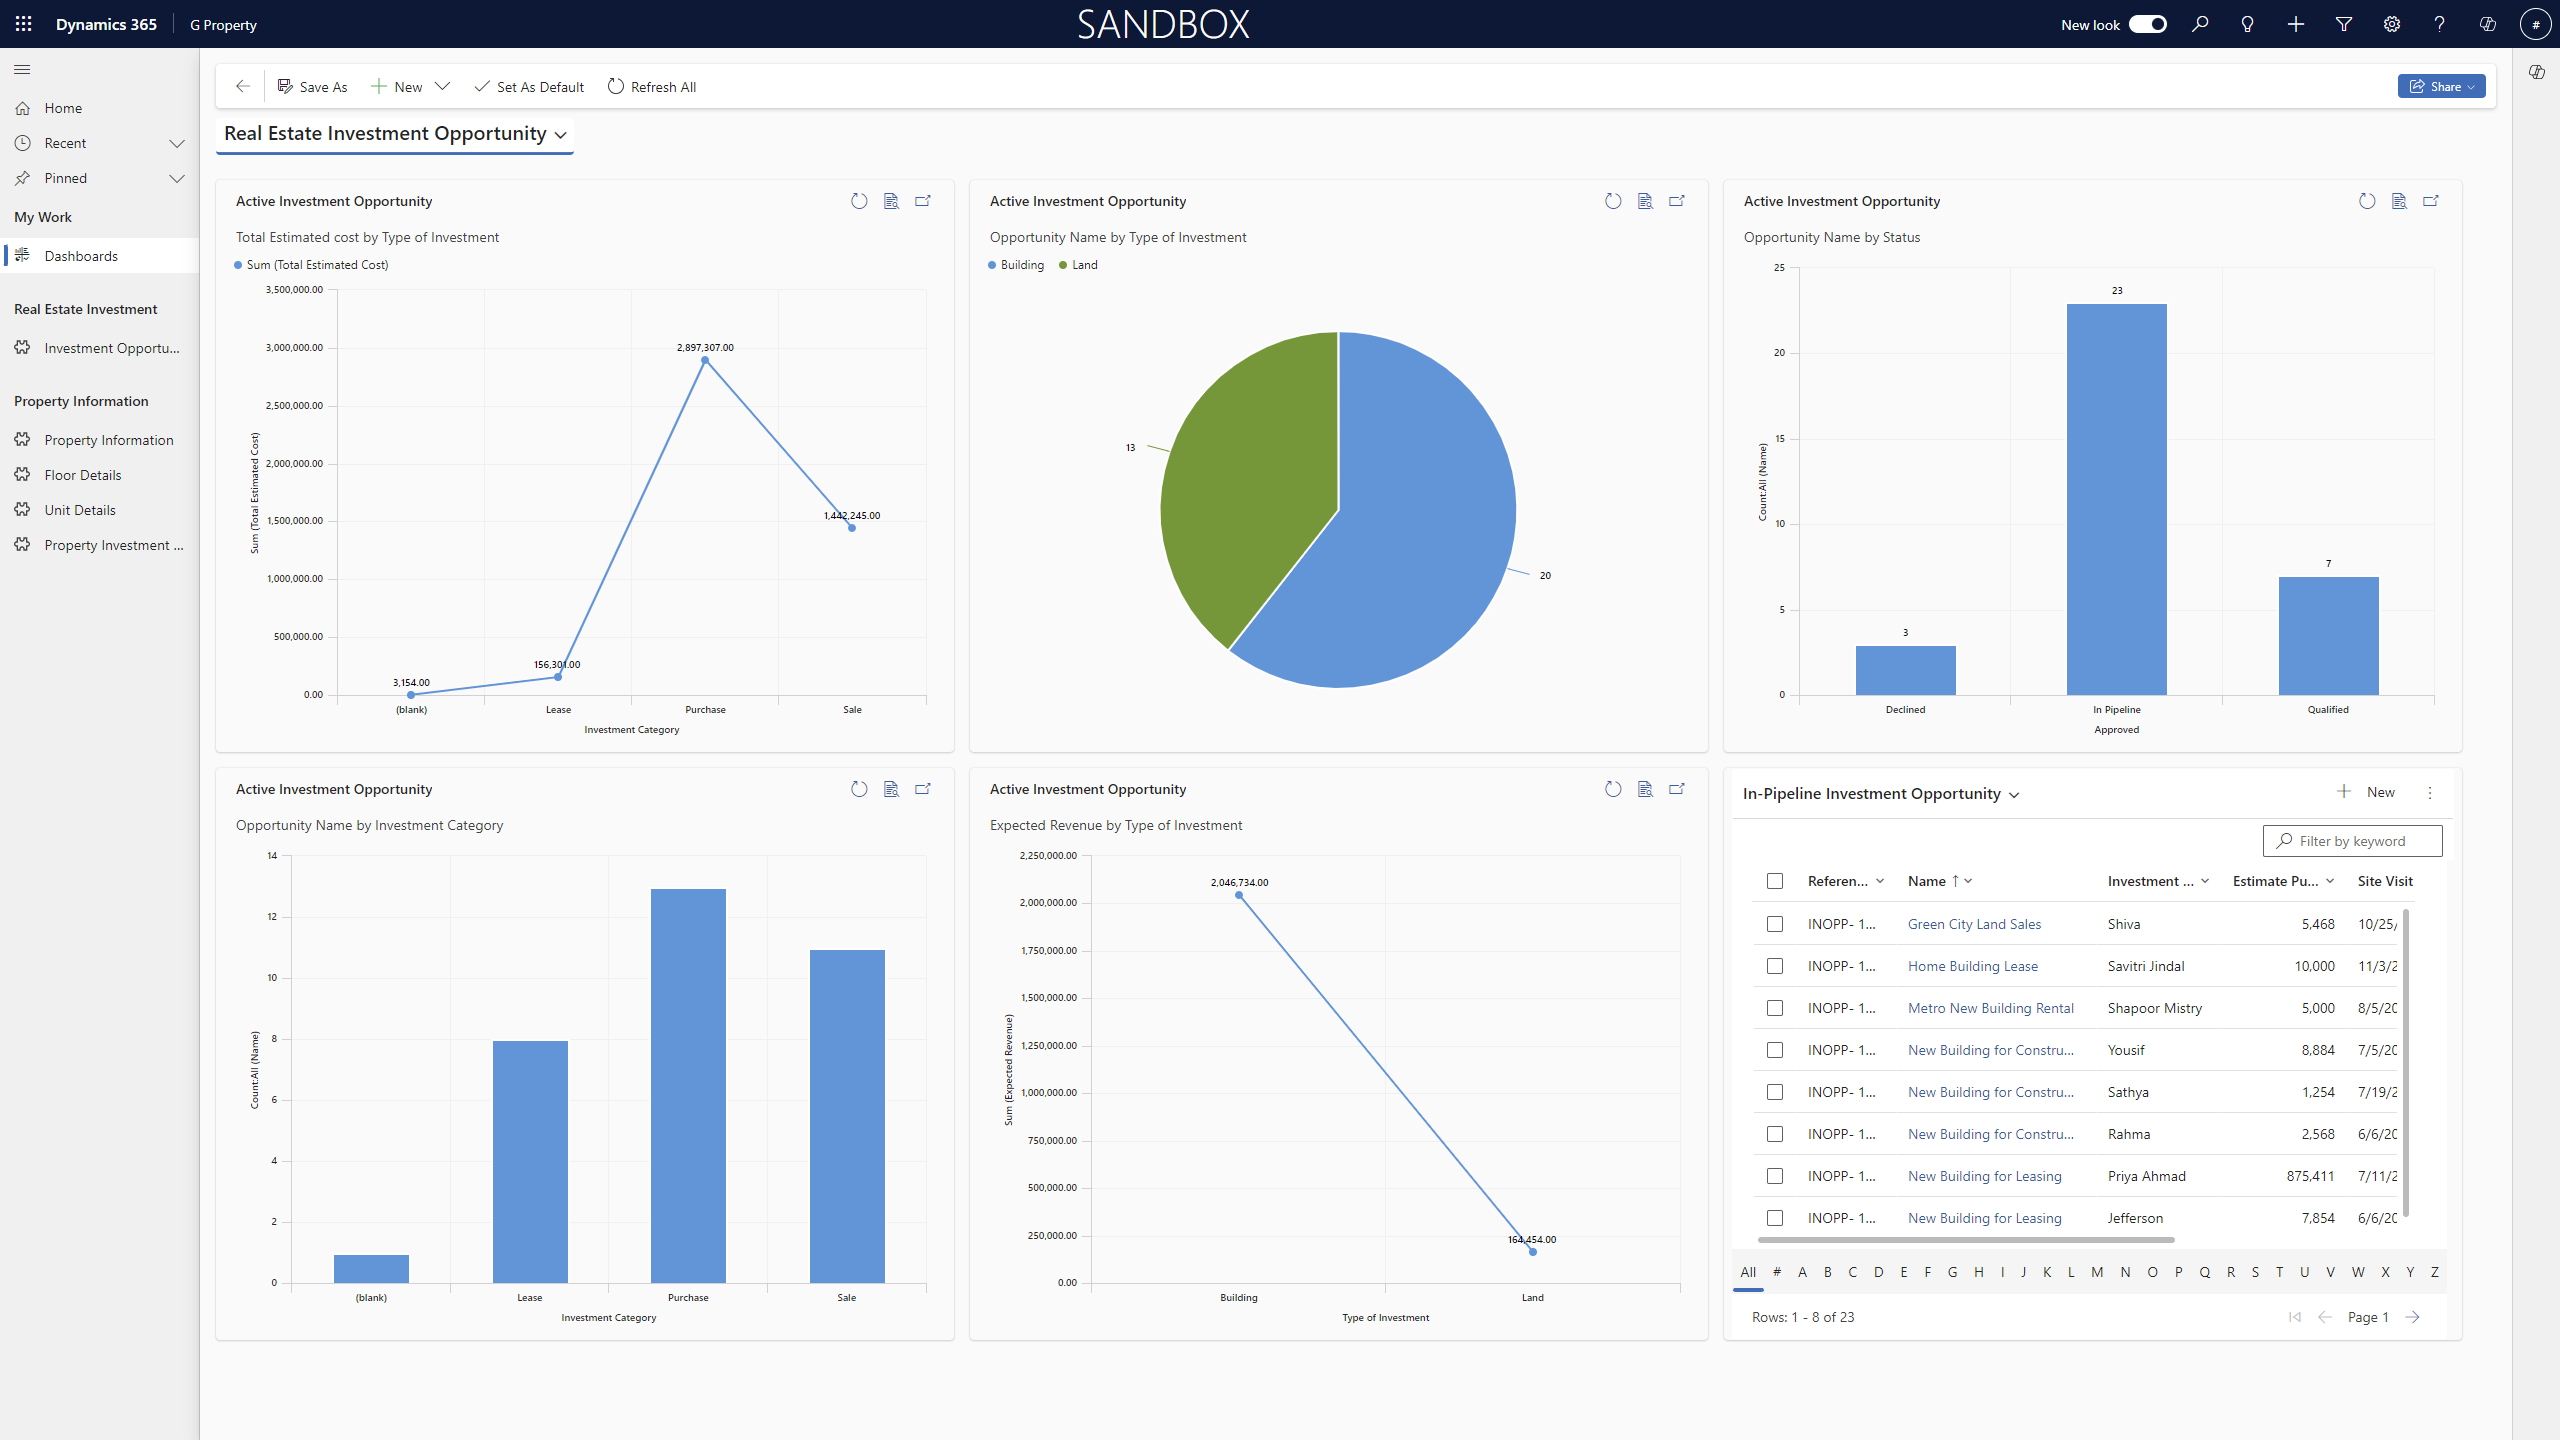Expand the Total Estimated cost line chart
The width and height of the screenshot is (2560, 1440).
923,201
